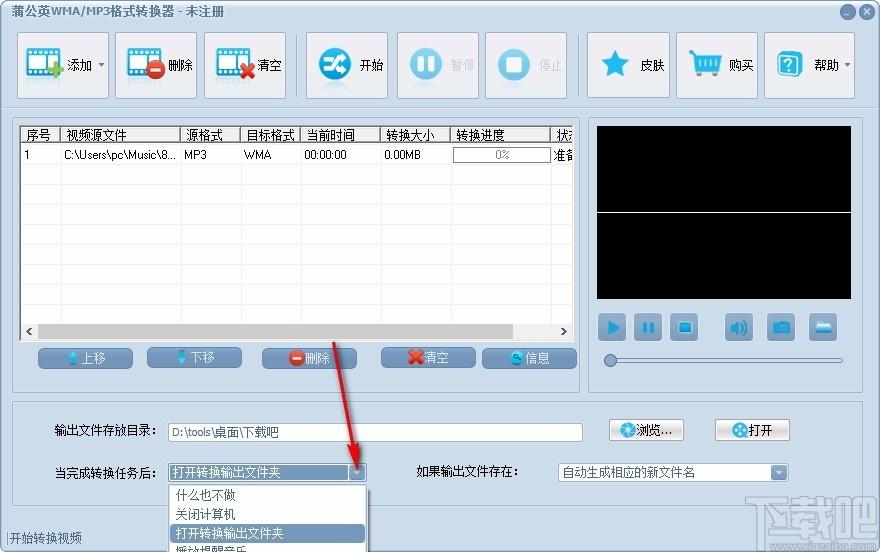Click the player seek slider handle

click(610, 361)
